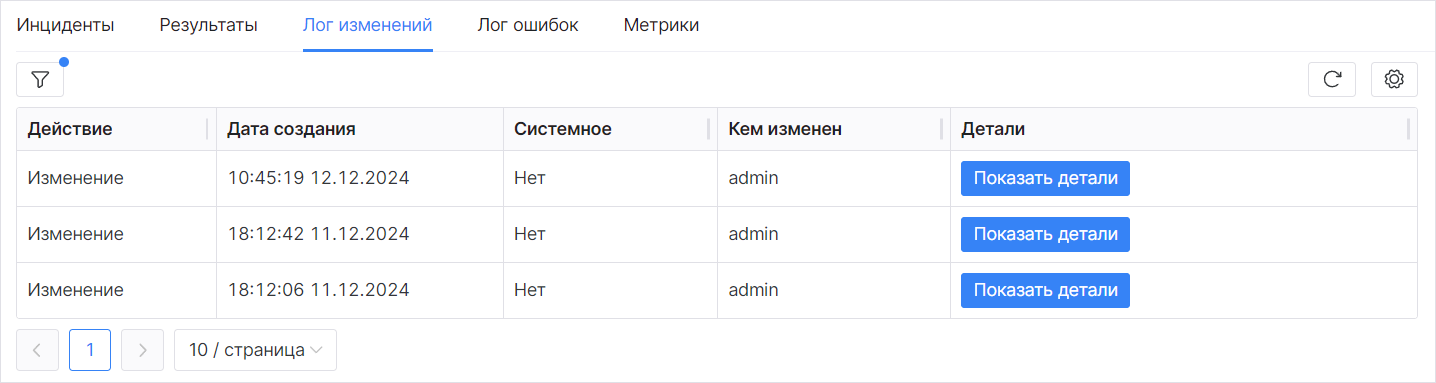Go to previous page arrow
The image size is (1436, 383).
pyautogui.click(x=38, y=350)
